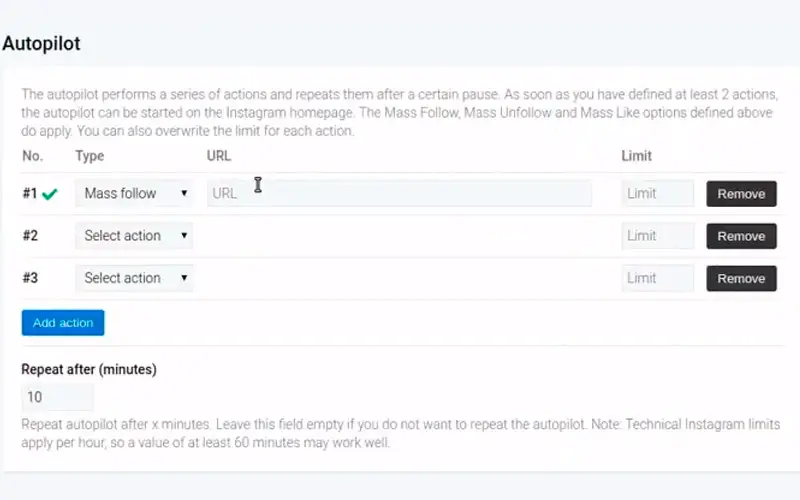Click the blue Add action button

62,323
